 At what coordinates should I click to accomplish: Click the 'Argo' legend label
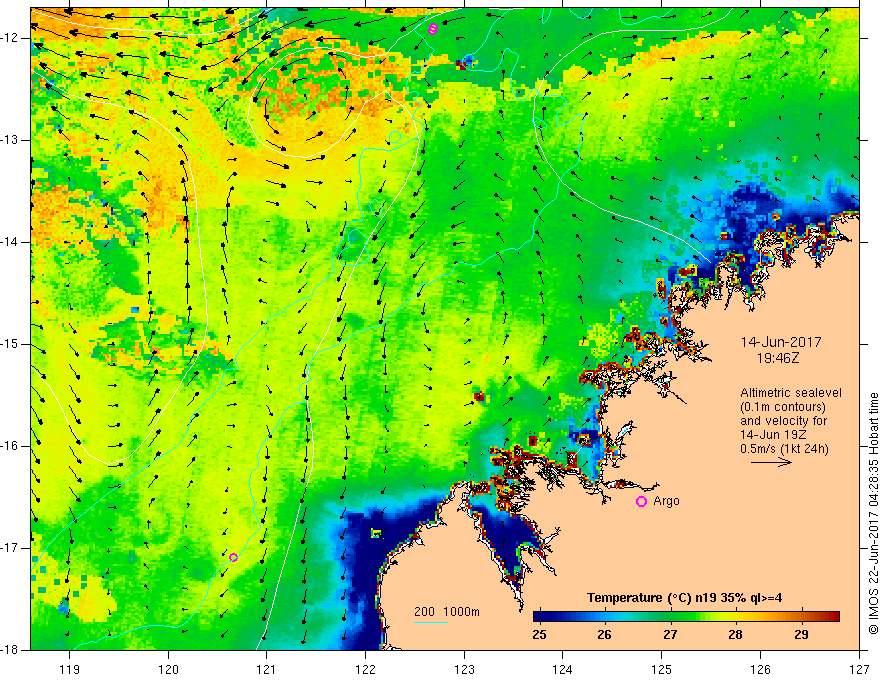(x=666, y=501)
